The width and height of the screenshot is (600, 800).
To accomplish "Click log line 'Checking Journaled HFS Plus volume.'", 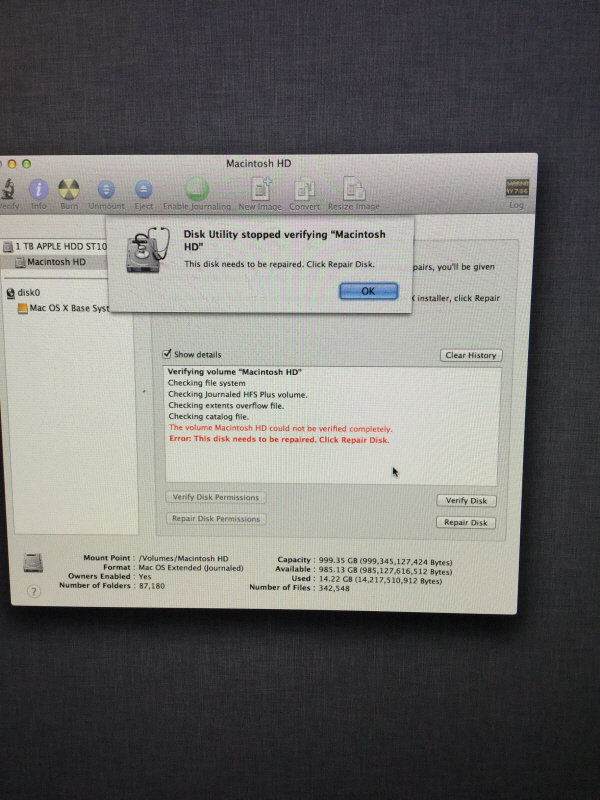I will coord(238,394).
